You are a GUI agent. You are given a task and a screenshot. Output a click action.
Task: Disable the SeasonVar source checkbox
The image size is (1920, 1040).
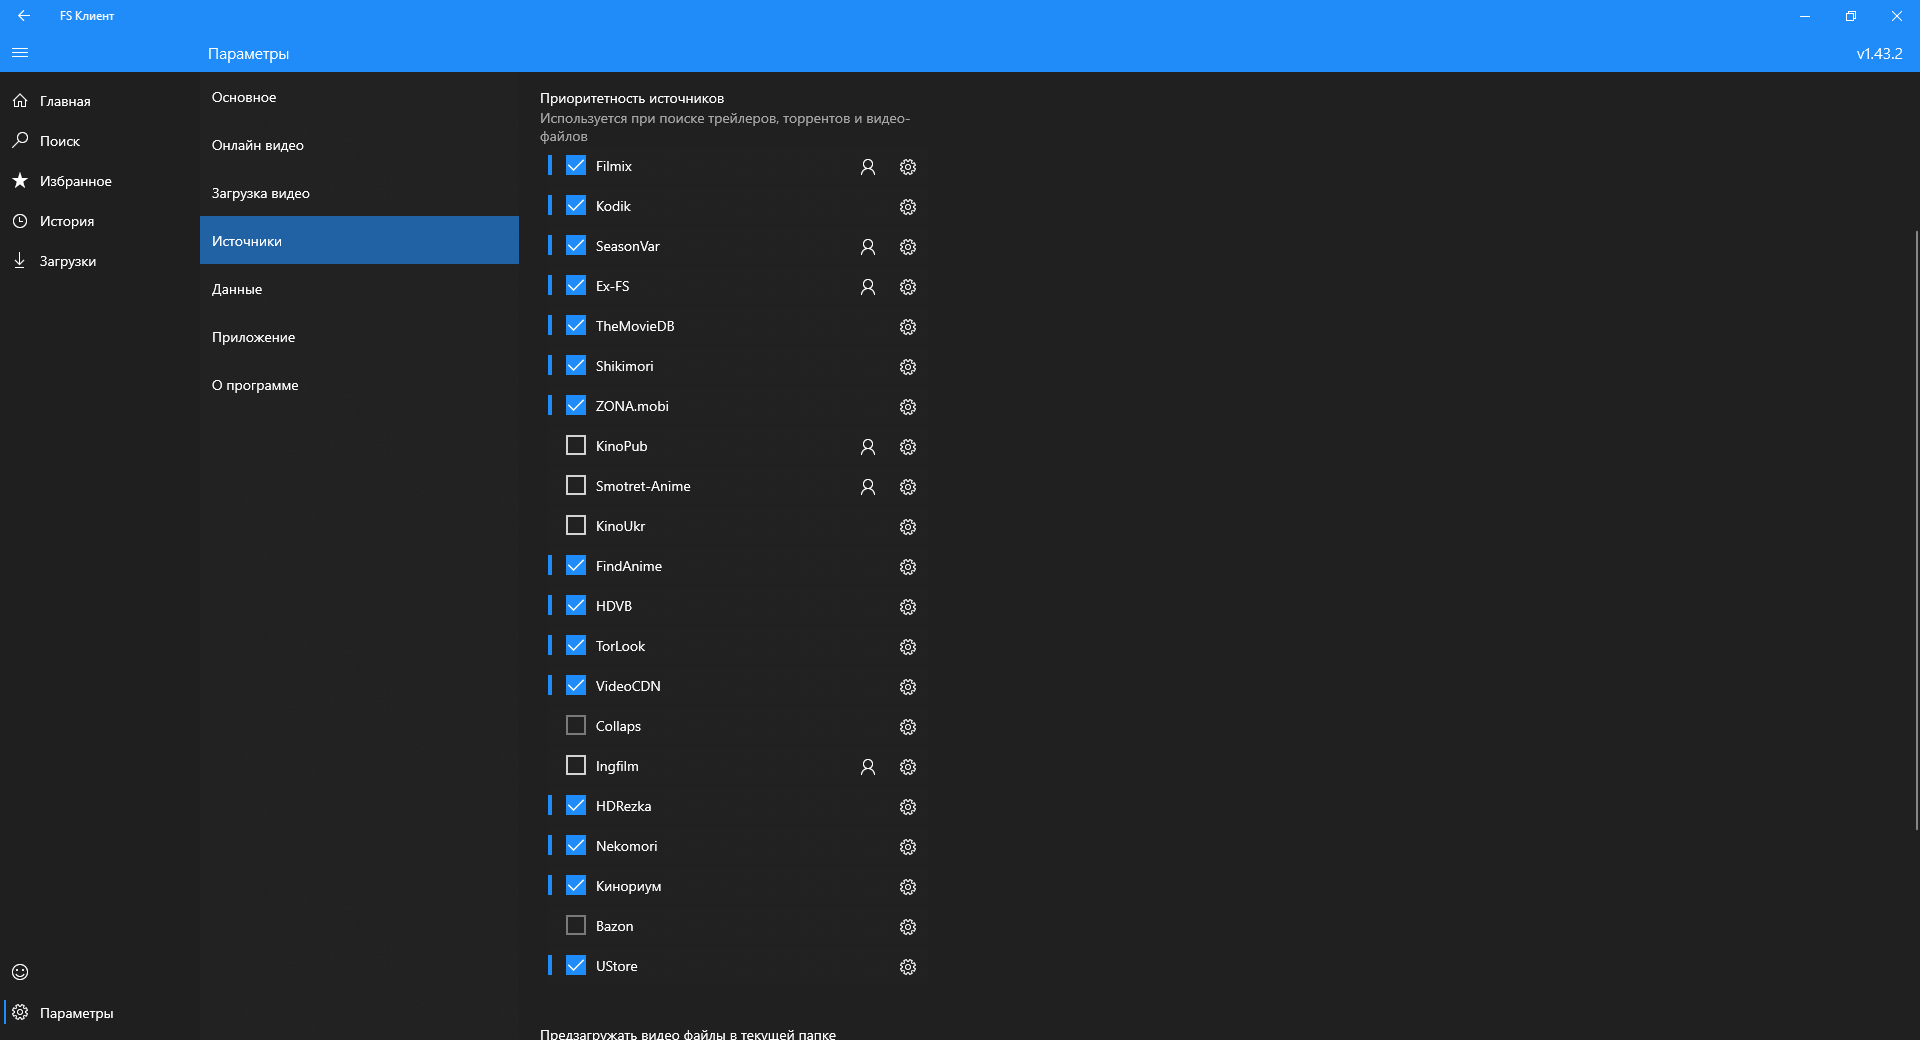tap(576, 246)
